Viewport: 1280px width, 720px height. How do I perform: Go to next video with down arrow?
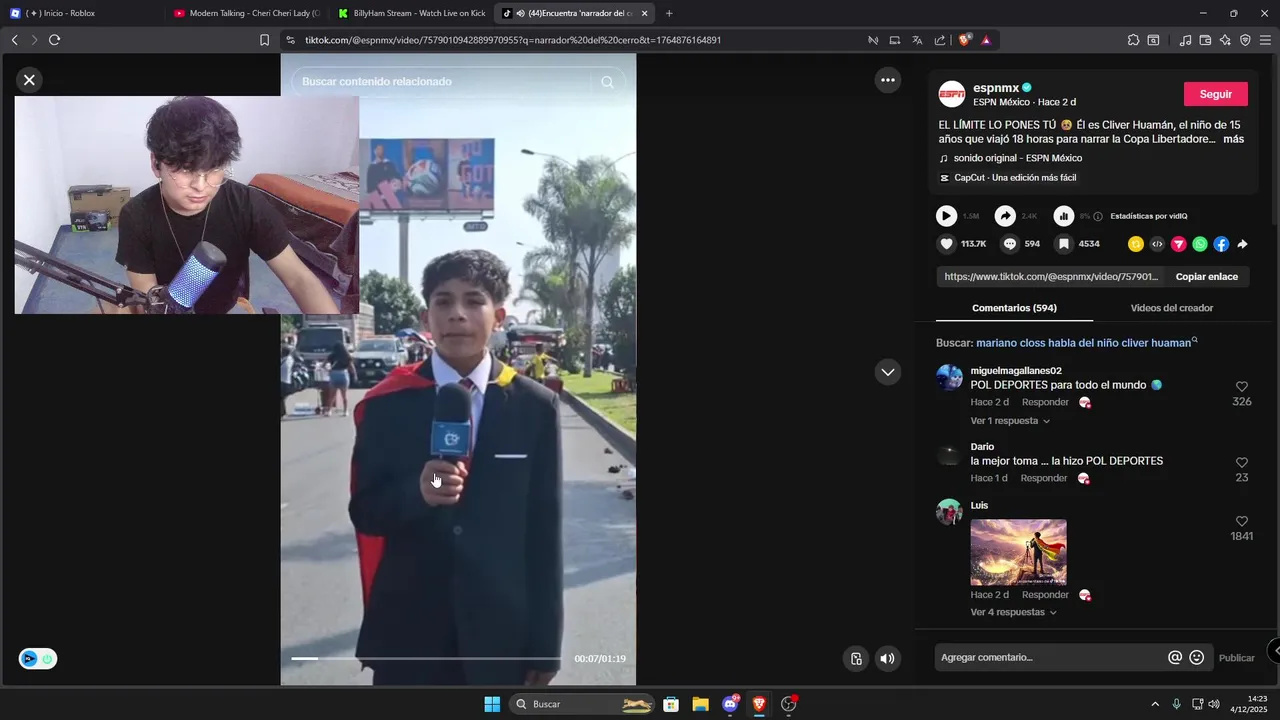(x=888, y=372)
